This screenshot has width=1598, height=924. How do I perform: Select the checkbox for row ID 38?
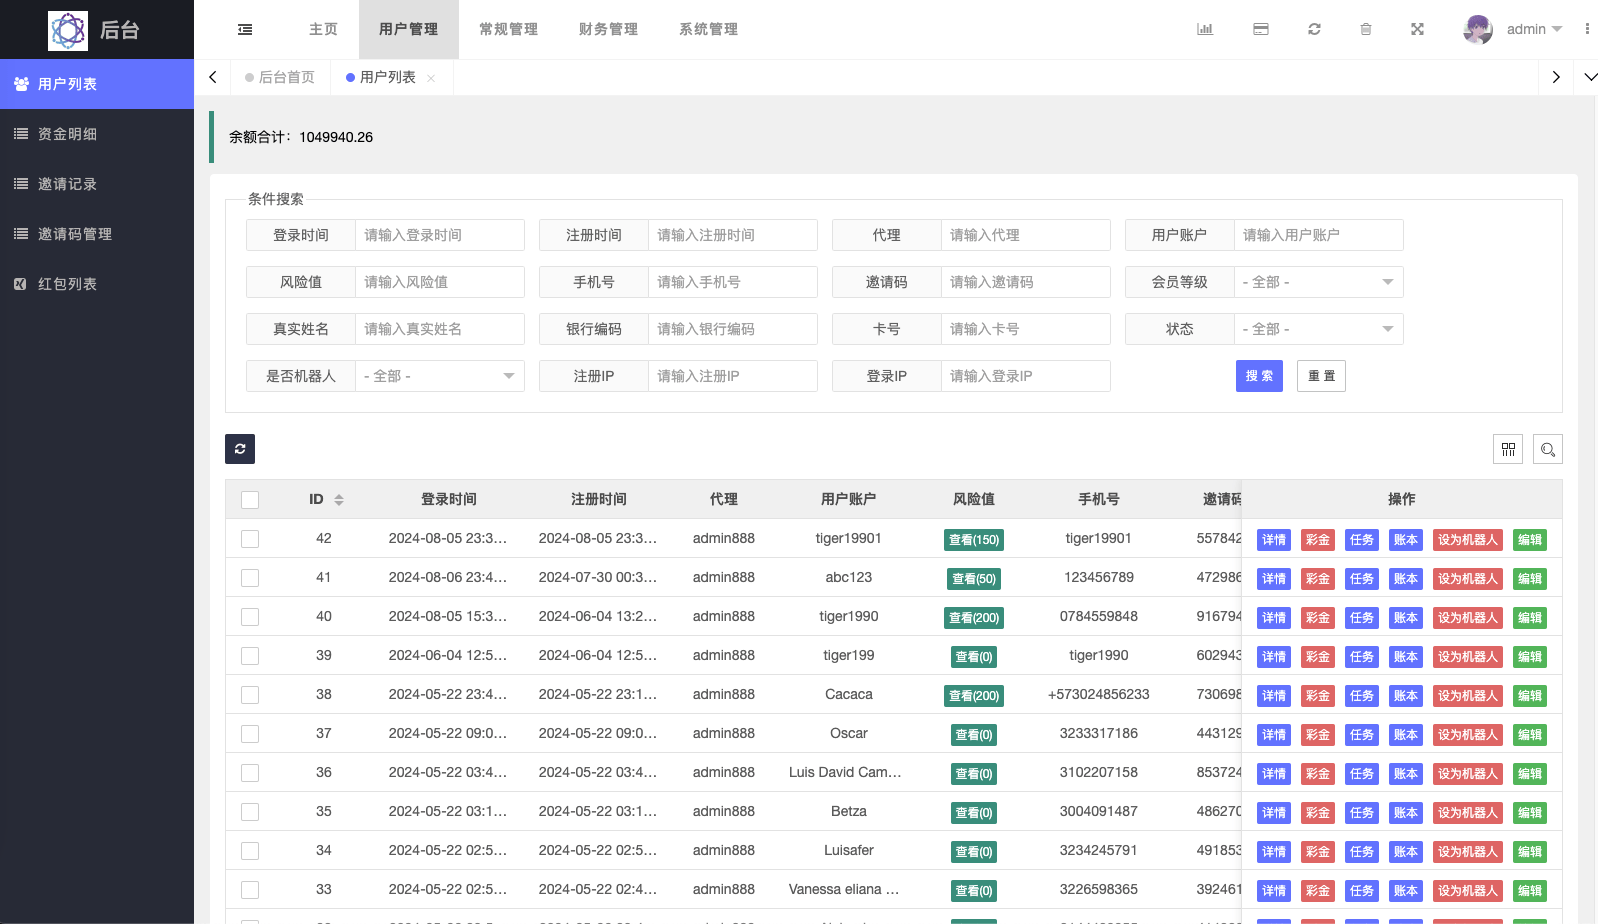[x=250, y=695]
